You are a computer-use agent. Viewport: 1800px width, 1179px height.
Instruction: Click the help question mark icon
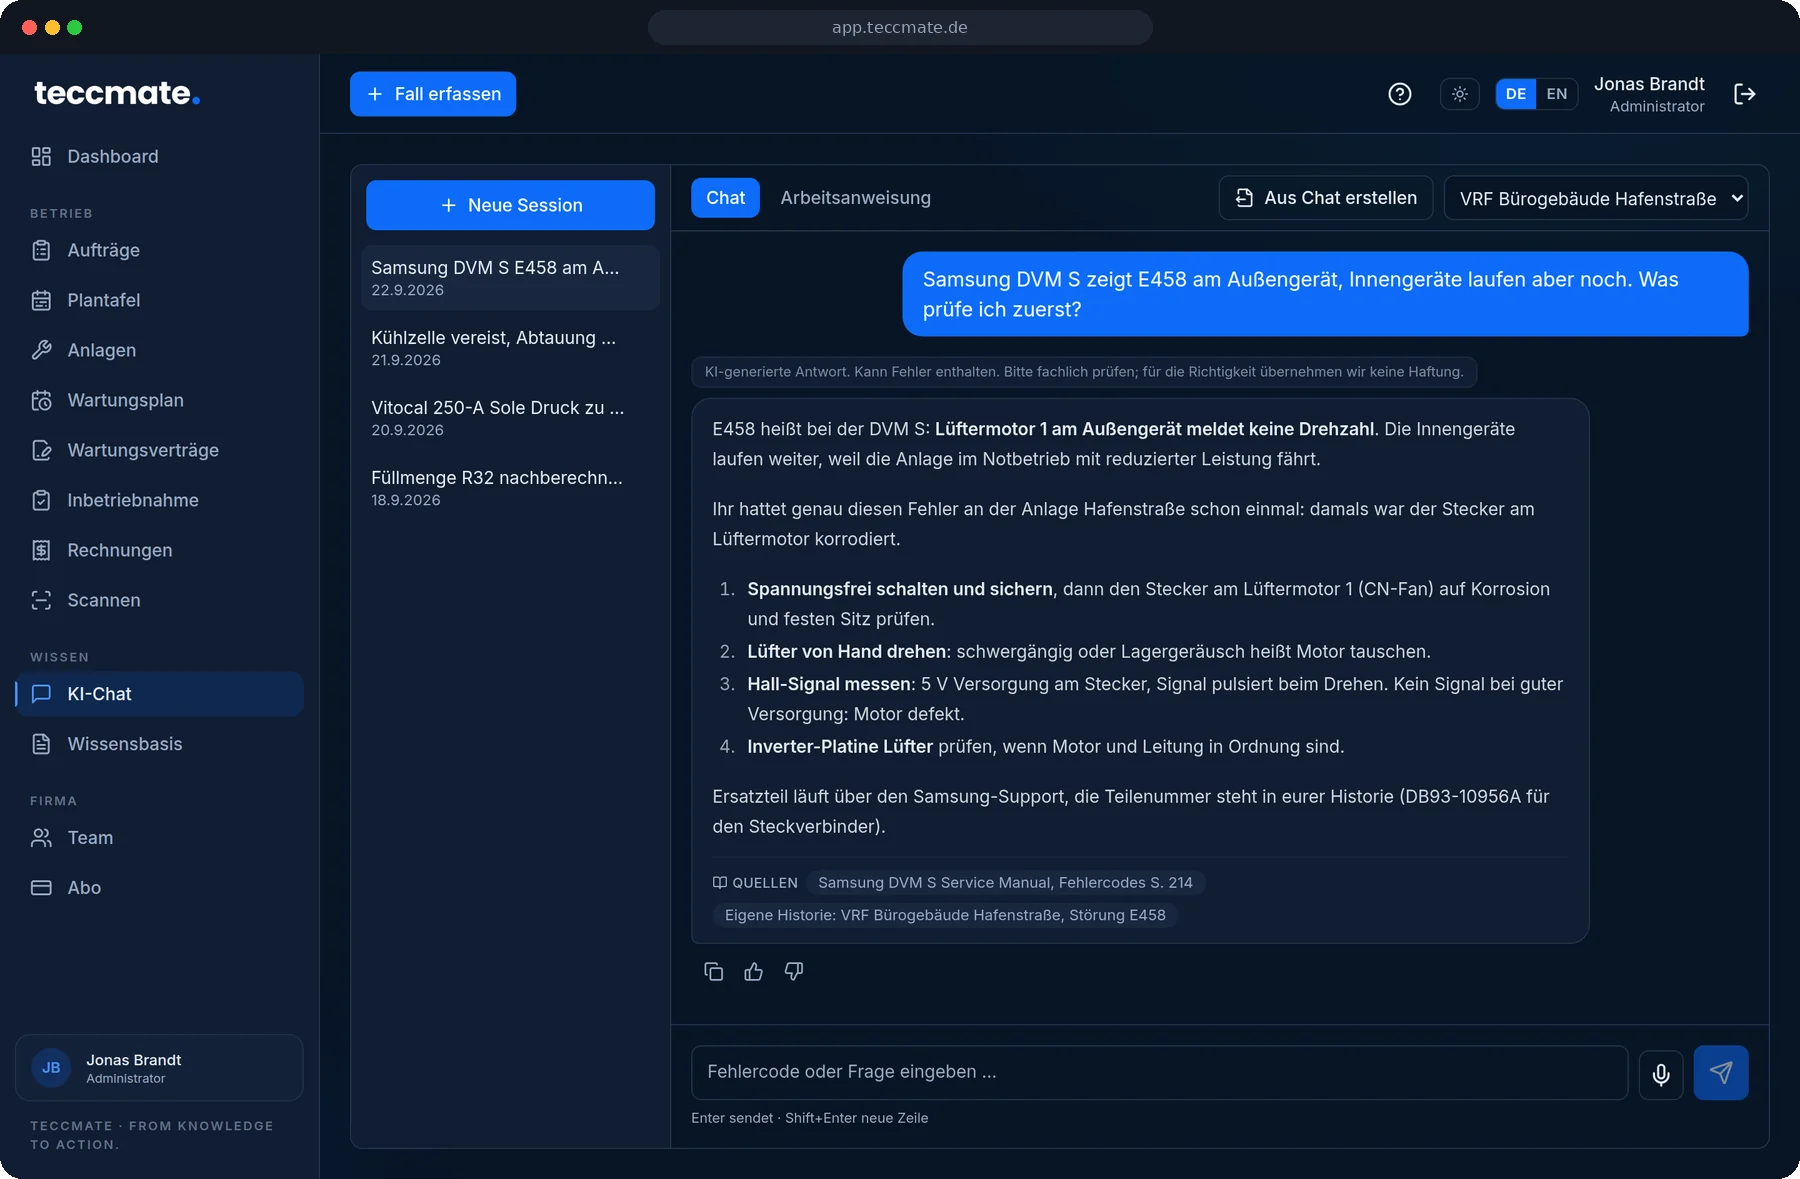click(x=1400, y=94)
